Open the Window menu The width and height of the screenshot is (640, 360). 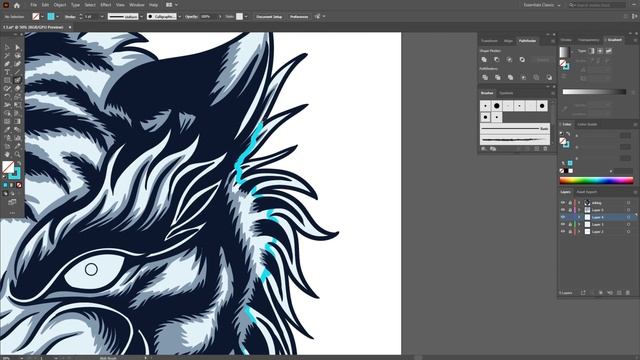[137, 5]
